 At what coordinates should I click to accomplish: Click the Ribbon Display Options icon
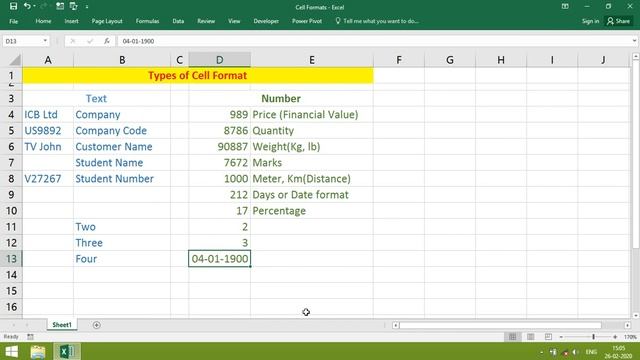click(x=565, y=7)
